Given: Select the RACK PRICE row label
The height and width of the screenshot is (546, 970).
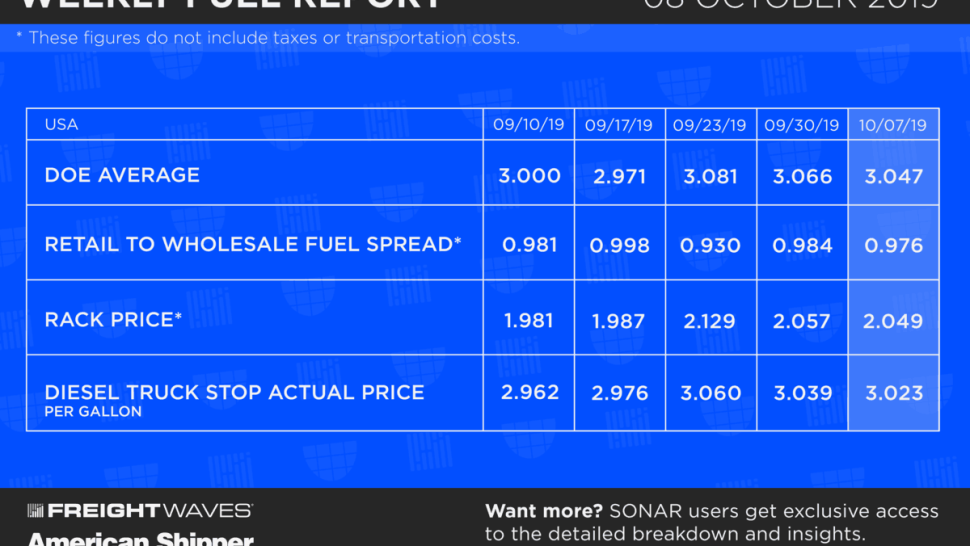Looking at the screenshot, I should coord(113,319).
